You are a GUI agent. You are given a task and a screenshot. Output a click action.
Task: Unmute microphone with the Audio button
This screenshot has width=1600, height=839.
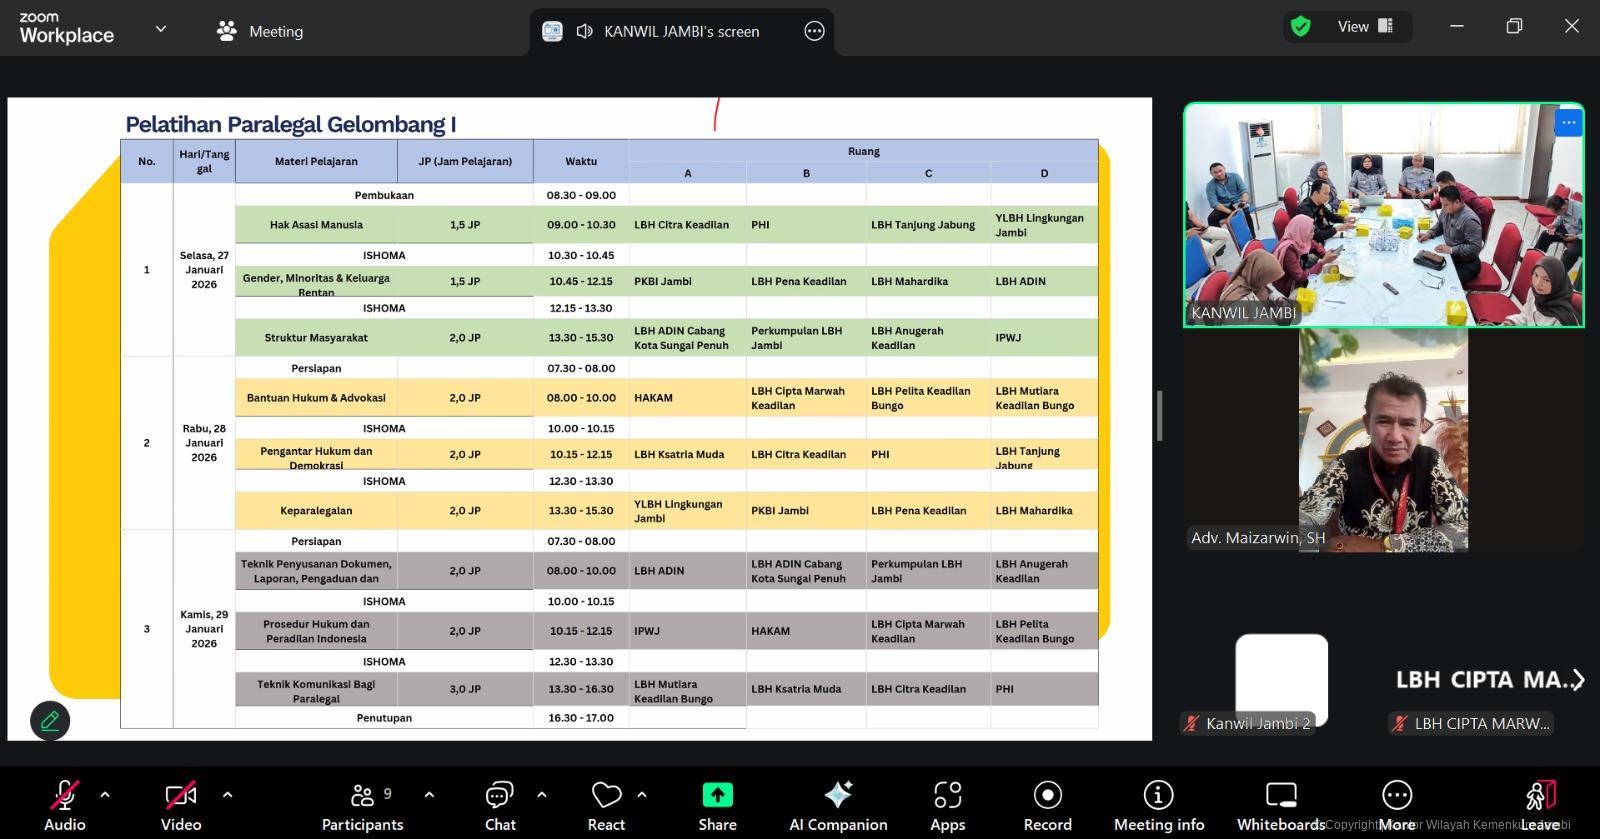64,805
